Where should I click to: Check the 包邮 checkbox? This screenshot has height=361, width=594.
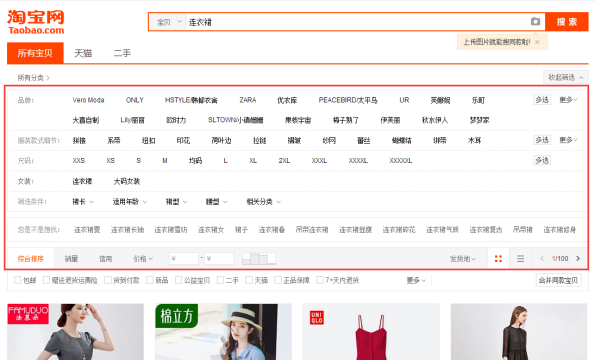17,280
